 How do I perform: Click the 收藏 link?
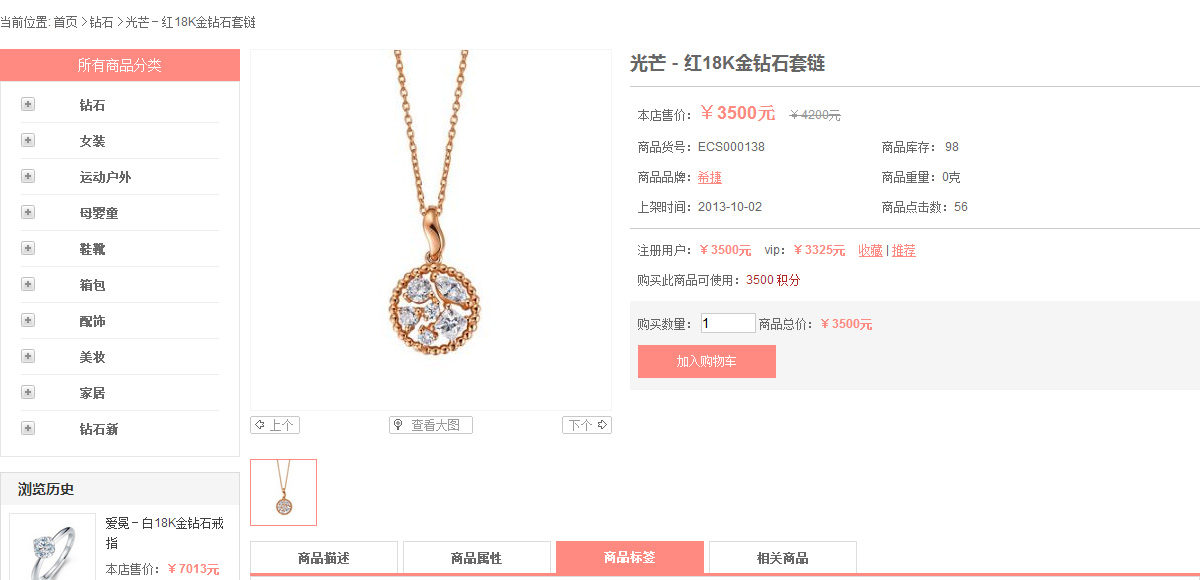coord(870,250)
